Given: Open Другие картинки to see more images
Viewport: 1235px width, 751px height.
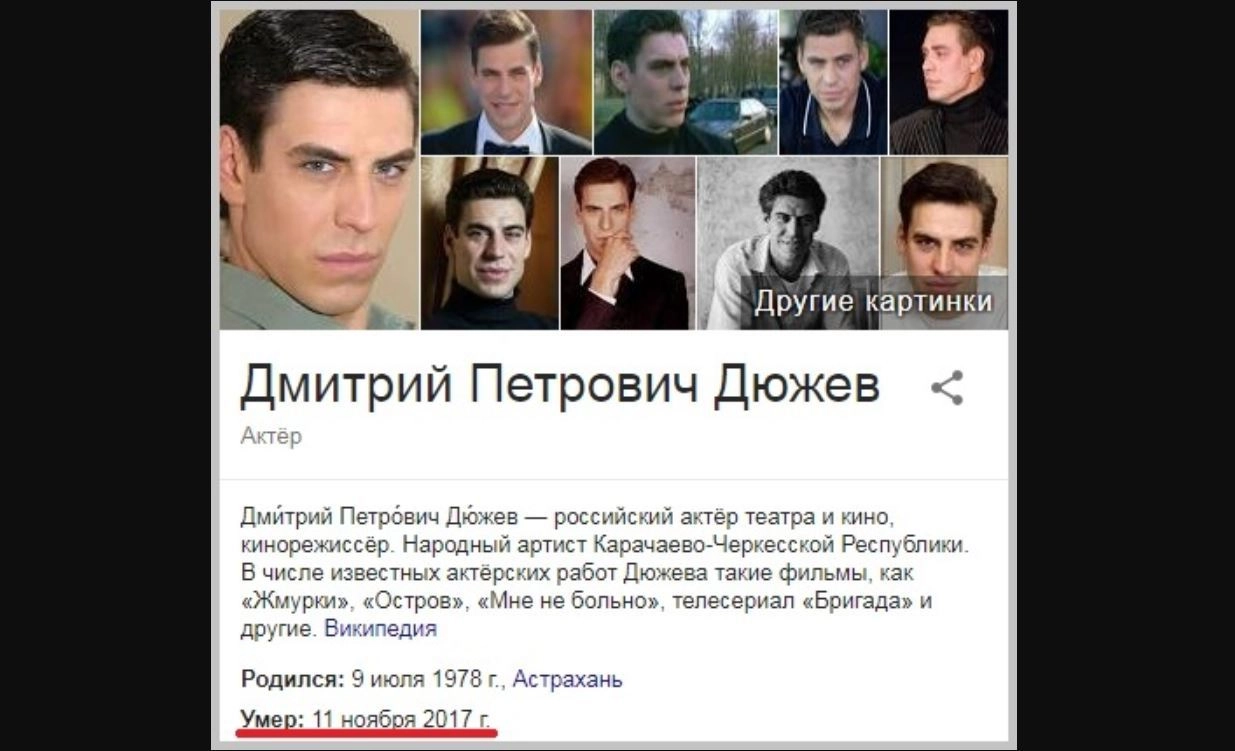Looking at the screenshot, I should pyautogui.click(x=873, y=302).
